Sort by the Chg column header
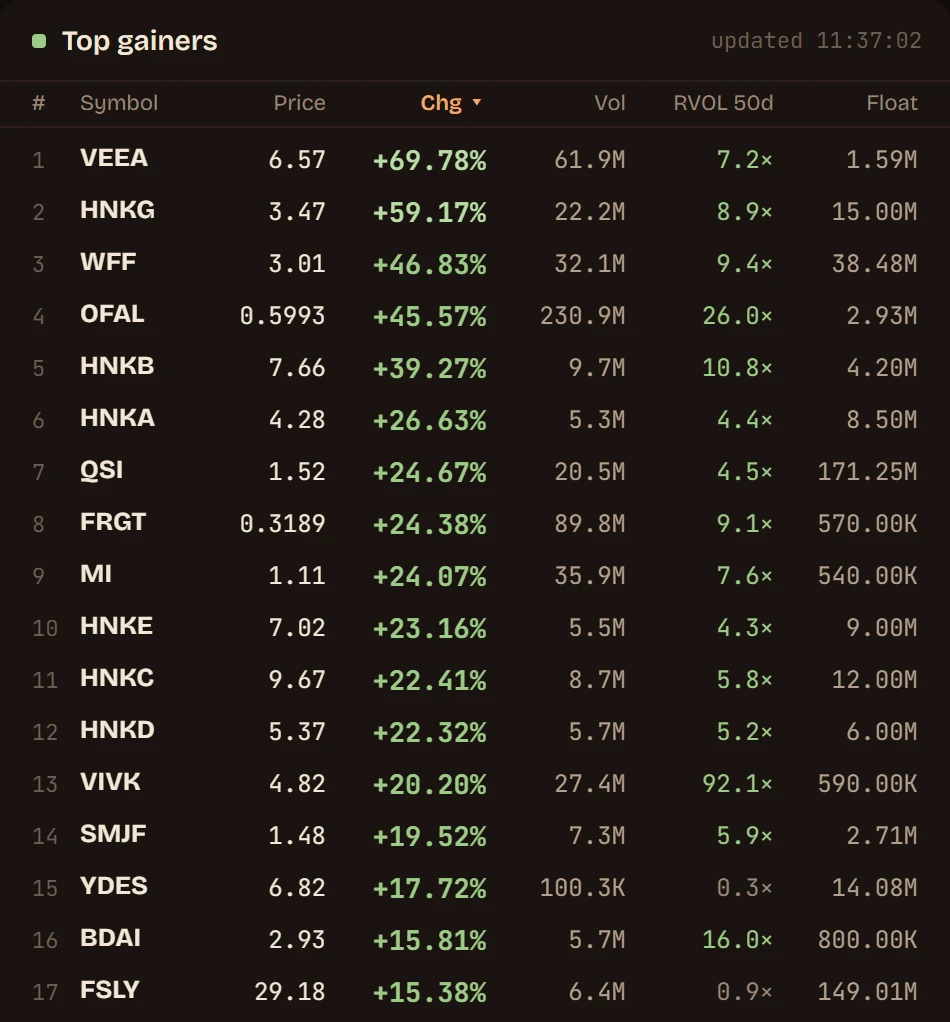 tap(450, 103)
